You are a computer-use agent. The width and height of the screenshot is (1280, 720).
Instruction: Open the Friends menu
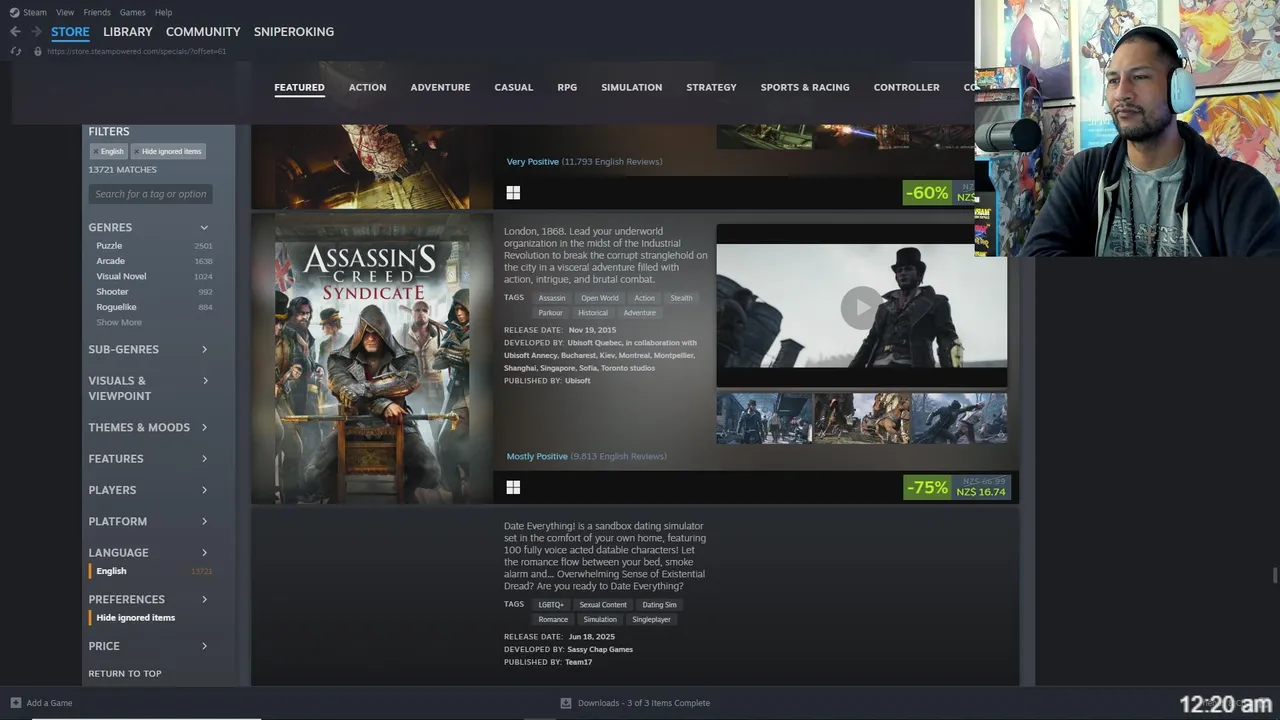[x=97, y=12]
